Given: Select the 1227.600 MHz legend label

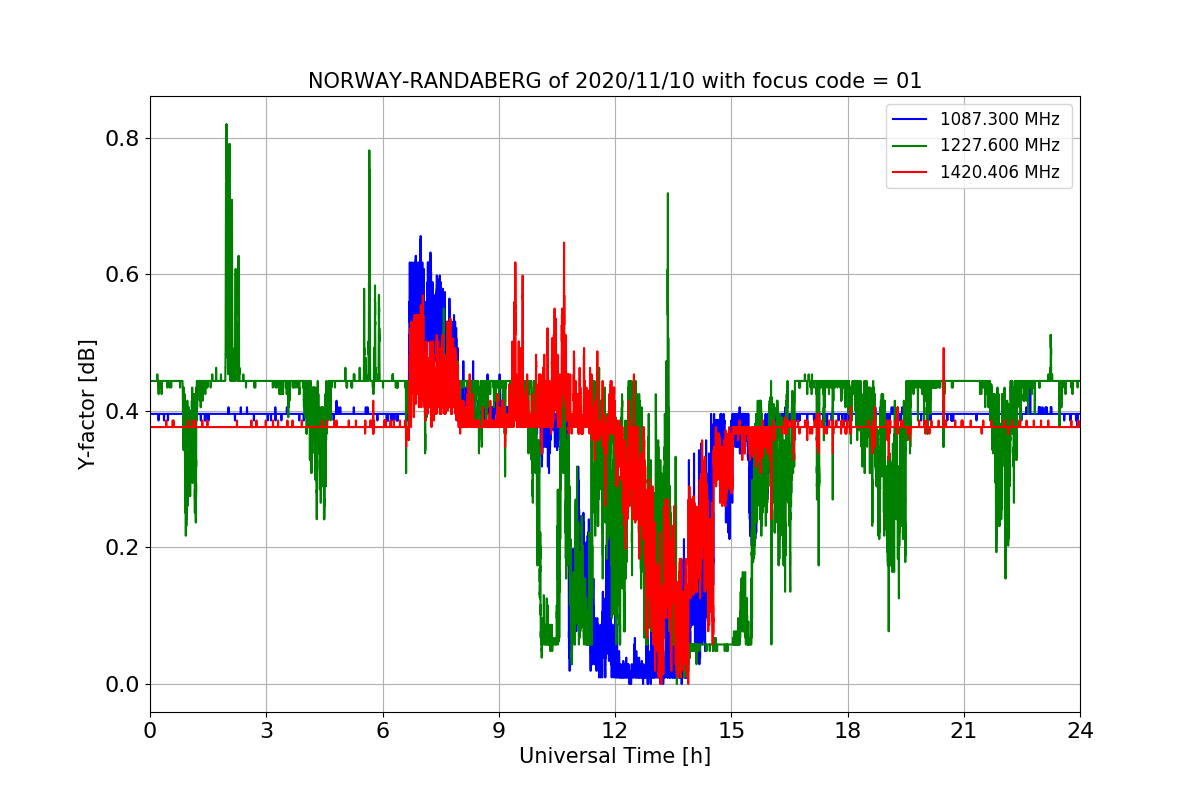Looking at the screenshot, I should tap(1000, 146).
